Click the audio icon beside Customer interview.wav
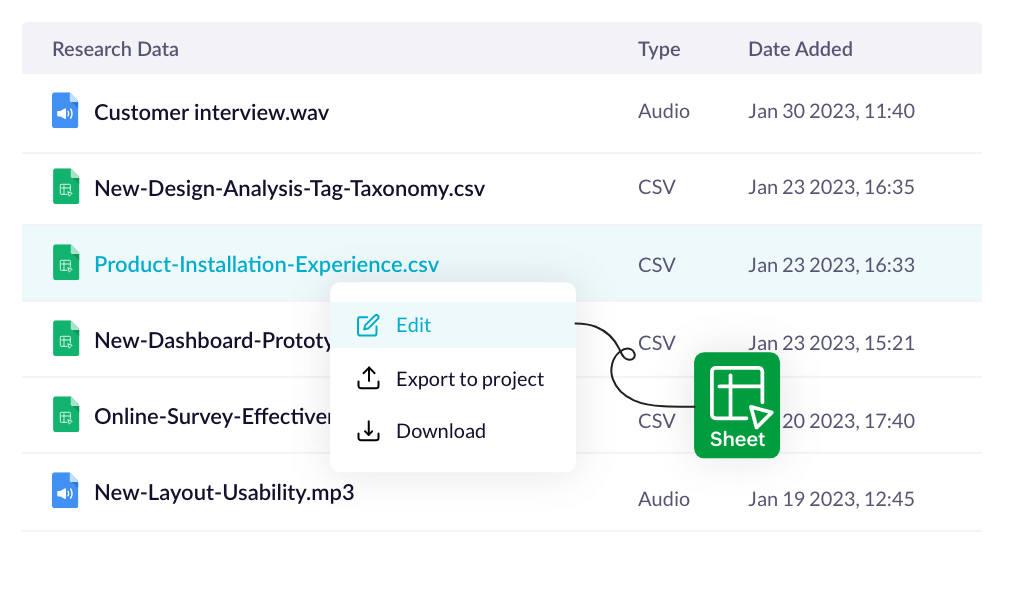The image size is (1010, 596). pos(64,110)
